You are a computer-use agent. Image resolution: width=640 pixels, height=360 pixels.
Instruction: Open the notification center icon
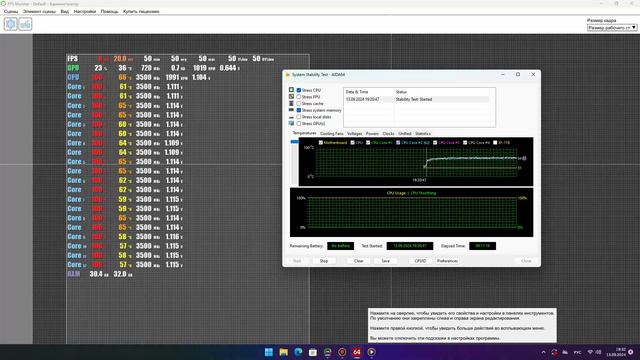(x=631, y=352)
